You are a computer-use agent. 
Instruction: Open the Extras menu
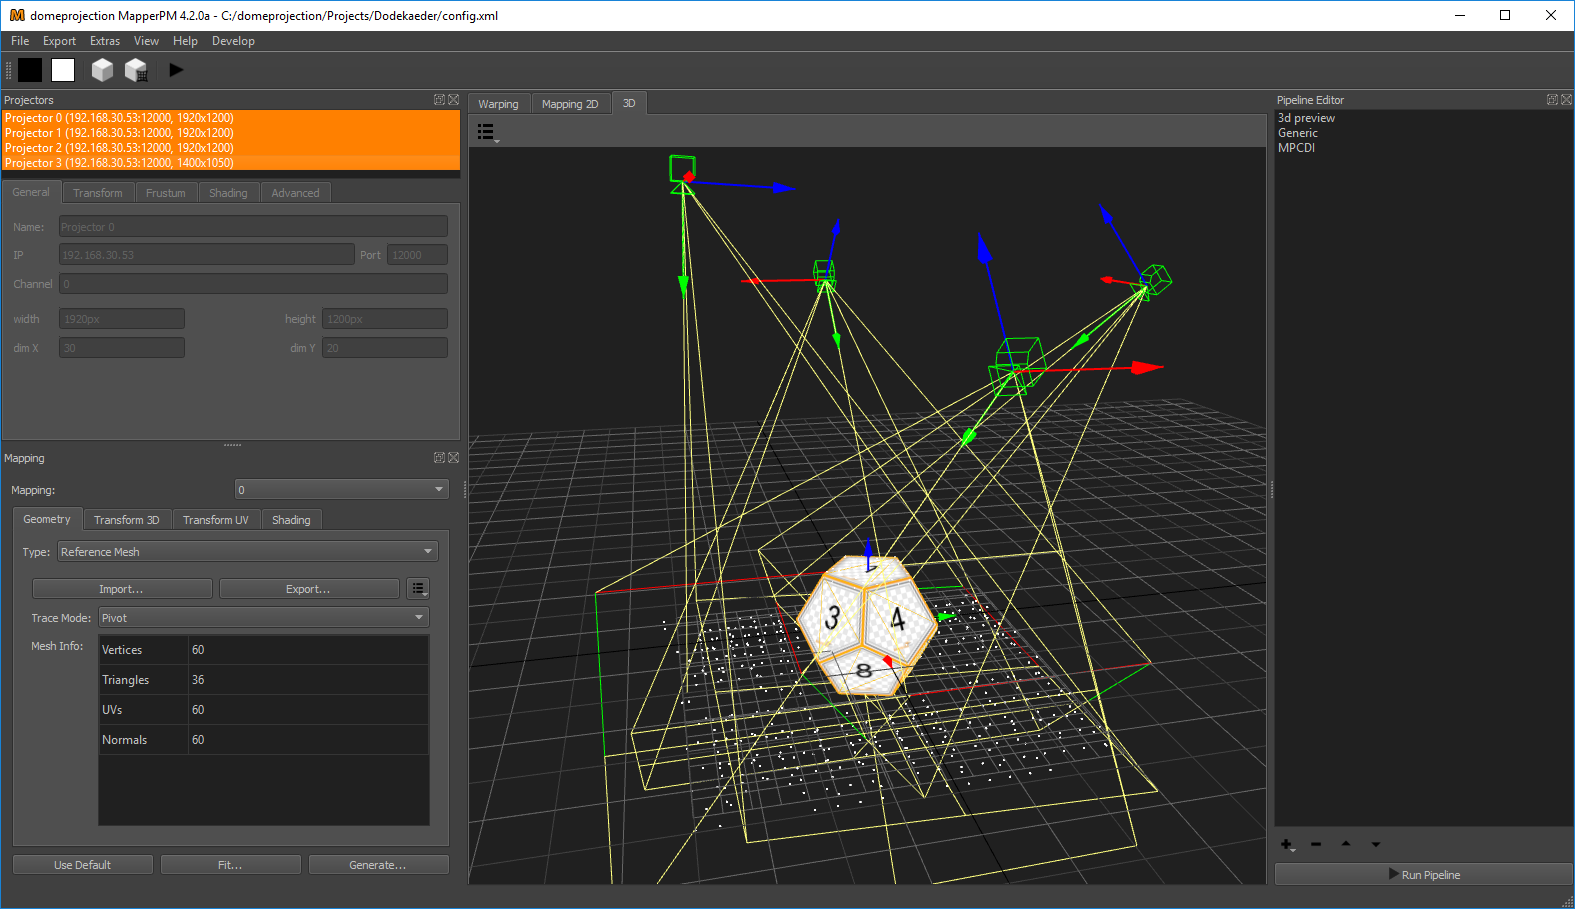pos(105,41)
